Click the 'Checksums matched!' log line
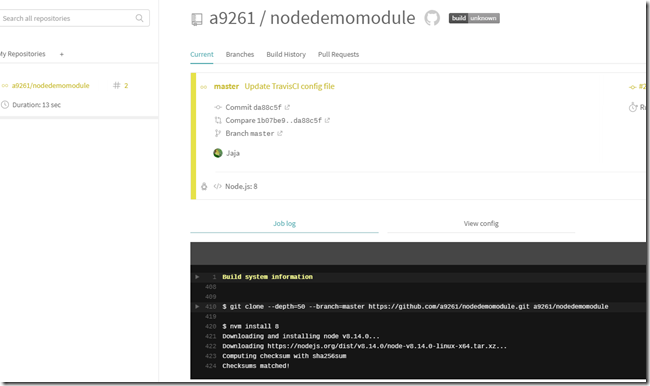650x386 pixels. point(256,366)
